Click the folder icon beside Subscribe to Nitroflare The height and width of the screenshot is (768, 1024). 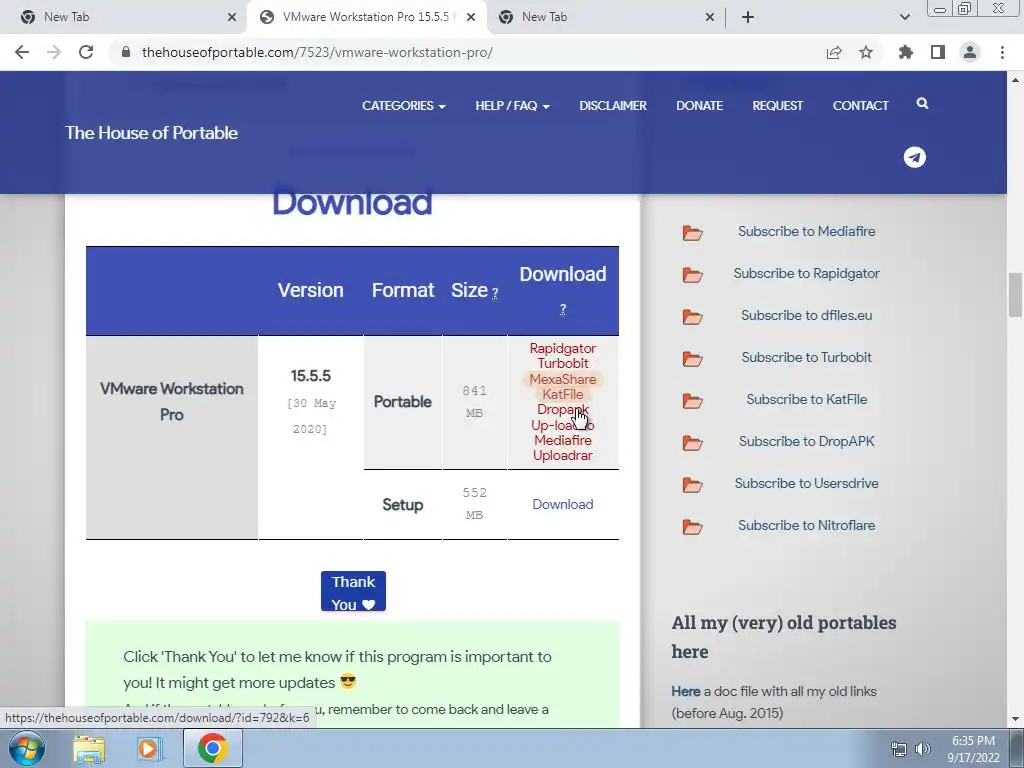tap(692, 526)
